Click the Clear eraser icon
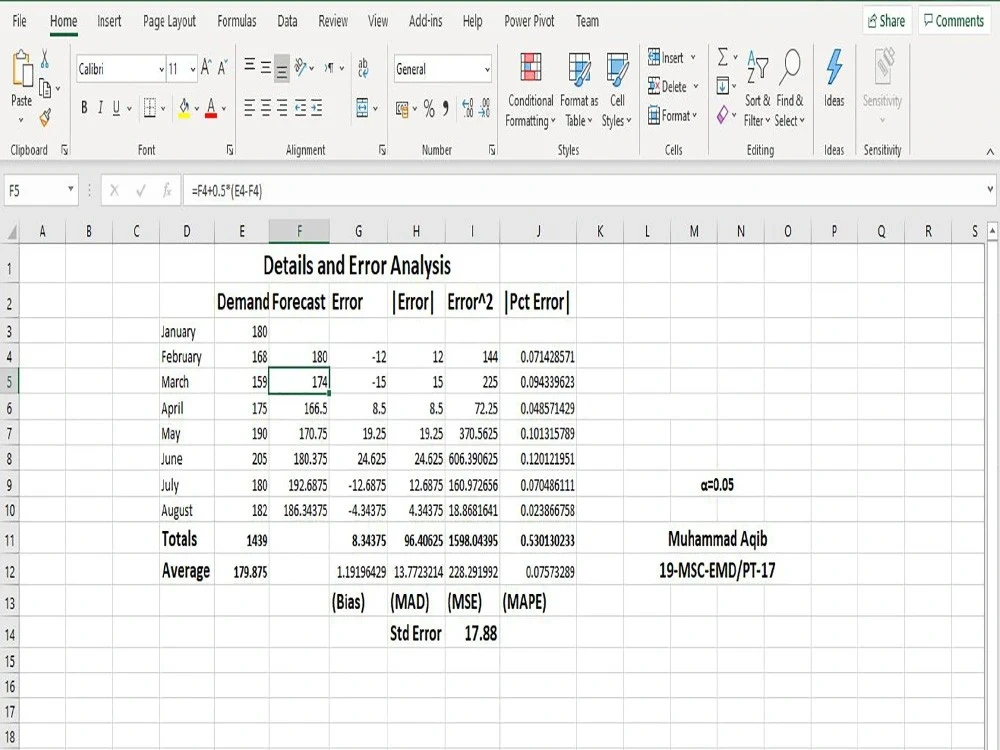This screenshot has width=1000, height=750. tap(723, 115)
